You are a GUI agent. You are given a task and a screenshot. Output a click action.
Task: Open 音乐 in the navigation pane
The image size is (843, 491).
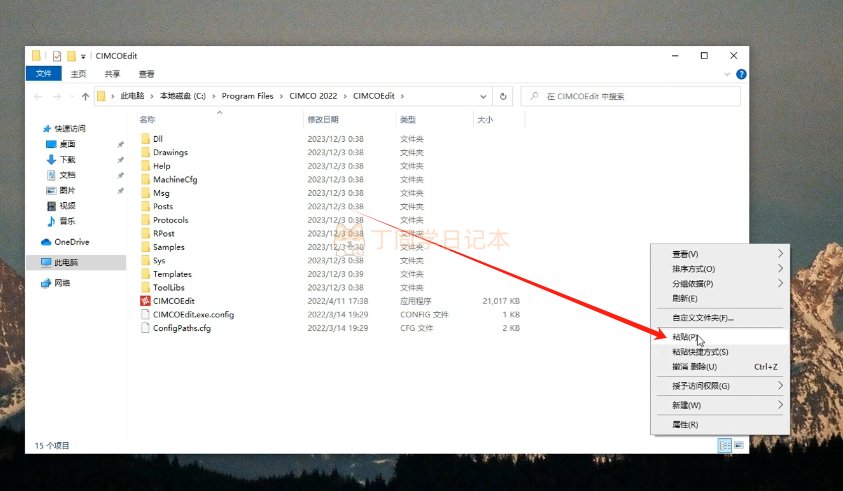[67, 221]
